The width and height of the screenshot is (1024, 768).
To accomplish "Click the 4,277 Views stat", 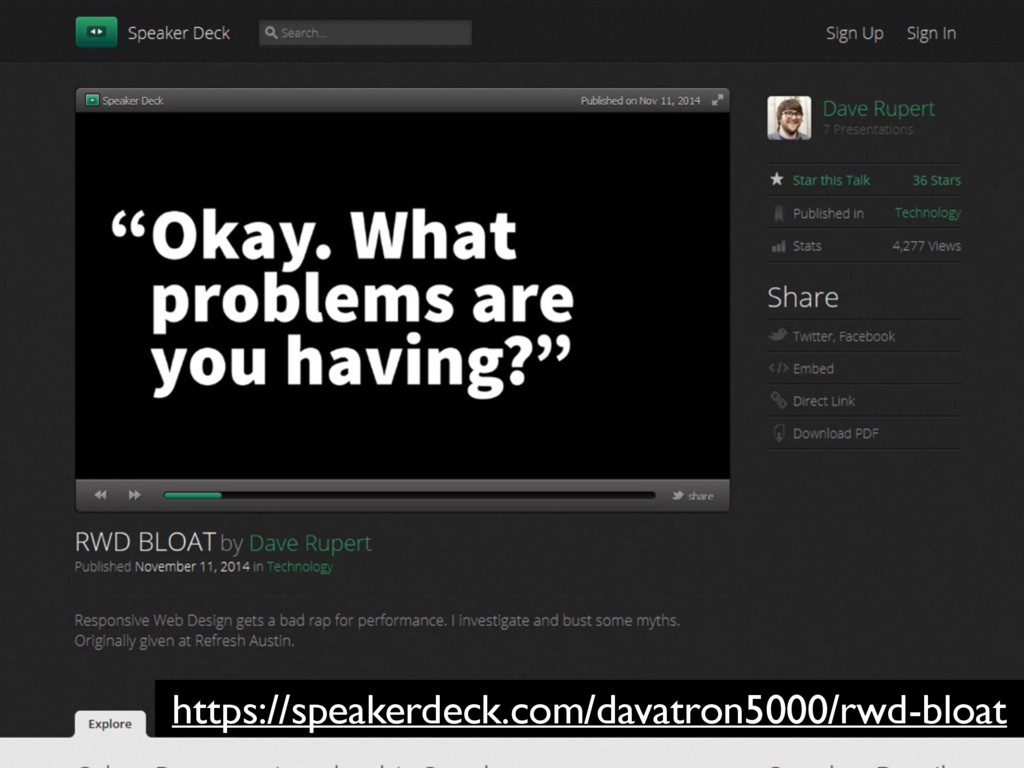I will [926, 246].
